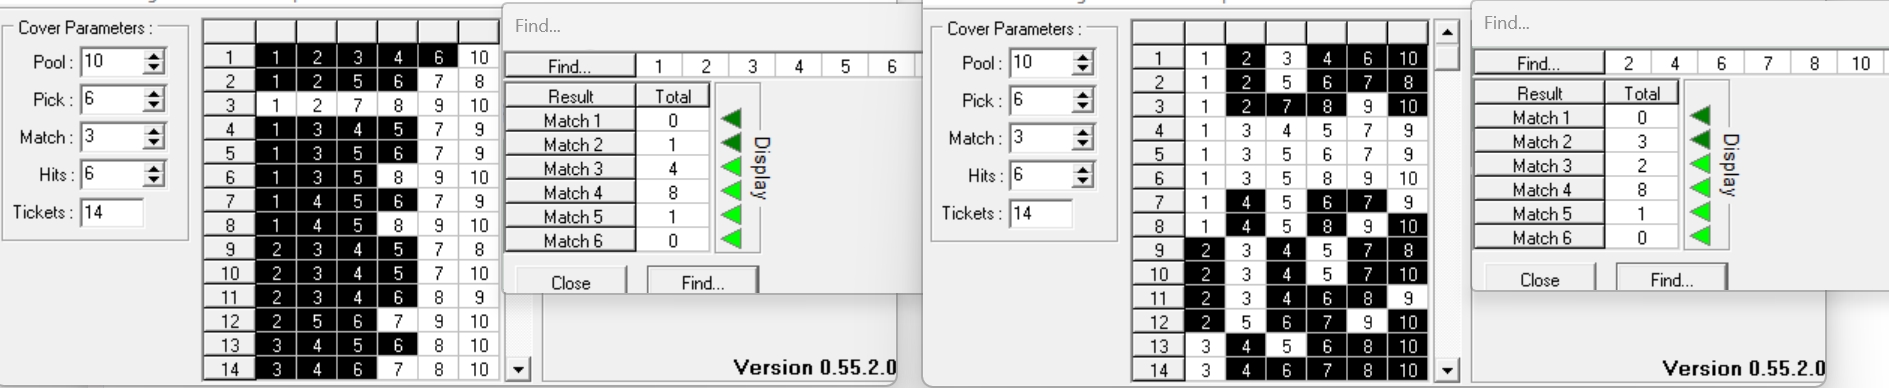Click search number 6 in left Find row
Image resolution: width=1889 pixels, height=388 pixels.
[x=891, y=66]
